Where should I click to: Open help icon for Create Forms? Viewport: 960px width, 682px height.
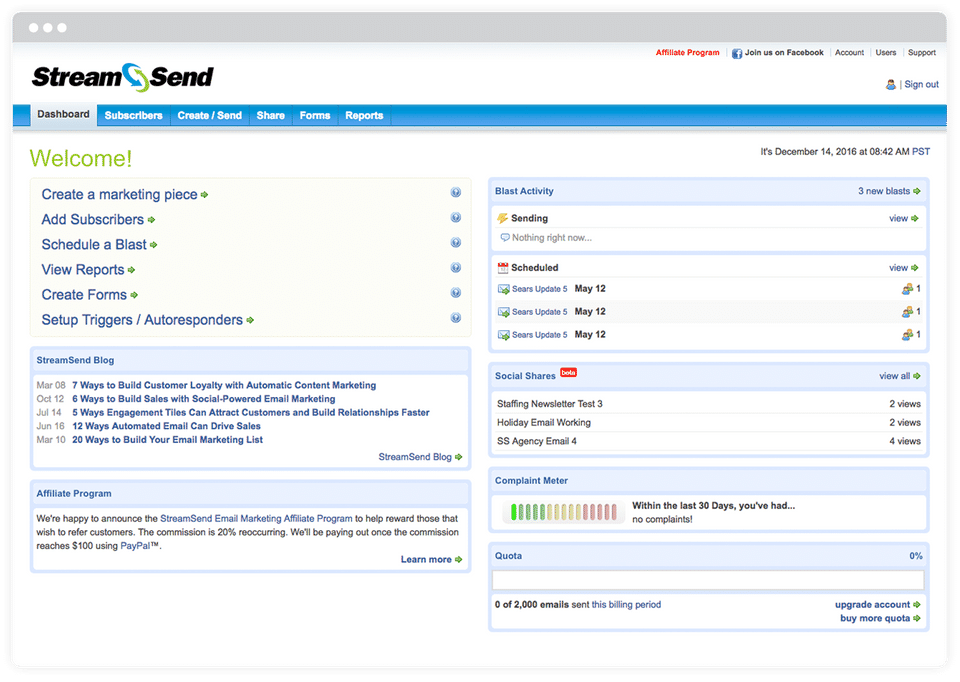click(x=456, y=293)
